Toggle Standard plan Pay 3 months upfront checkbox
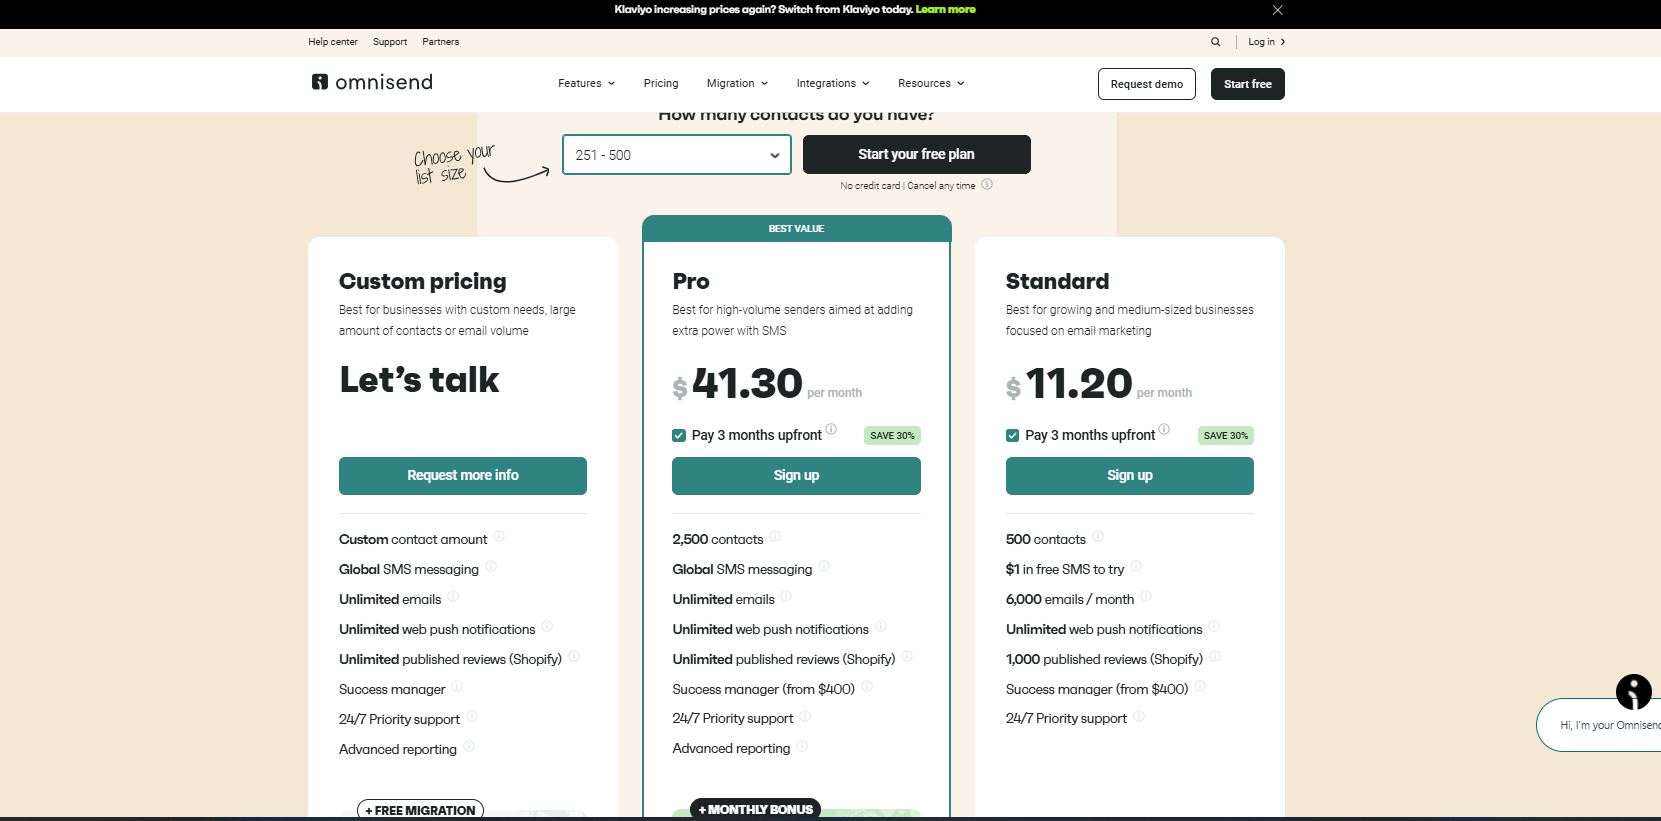Screen dimensions: 1661x821 [1012, 435]
